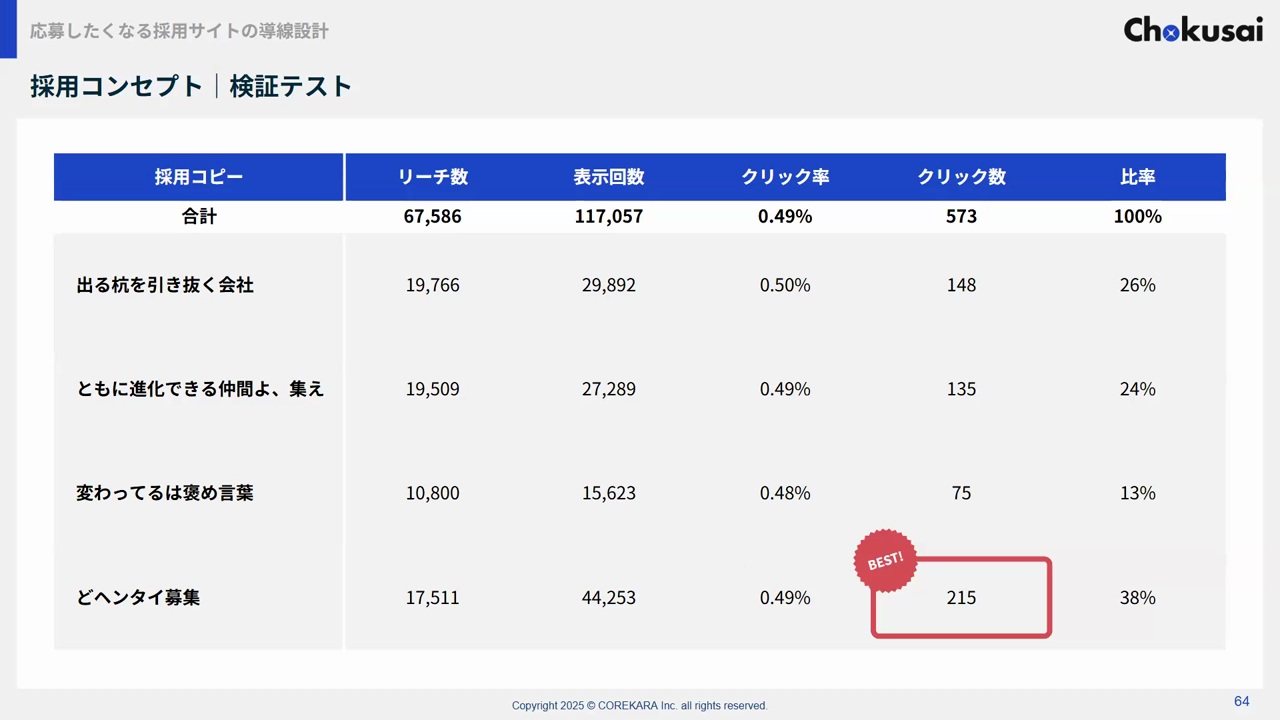Click the 38% ratio cell
This screenshot has width=1280, height=720.
tap(1138, 598)
